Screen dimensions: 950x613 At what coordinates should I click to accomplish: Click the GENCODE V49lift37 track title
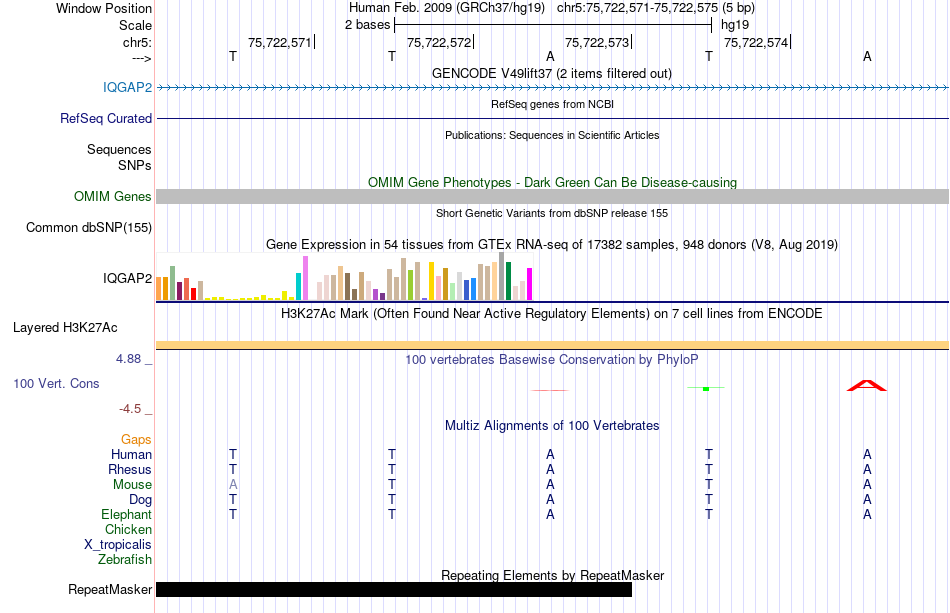552,74
